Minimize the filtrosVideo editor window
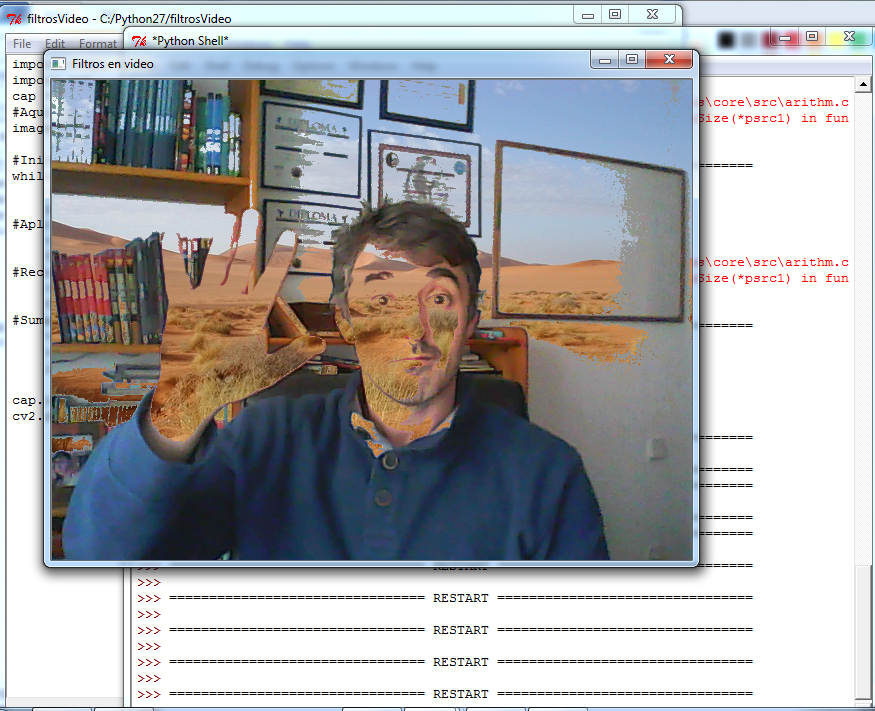This screenshot has width=875, height=711. pos(588,15)
